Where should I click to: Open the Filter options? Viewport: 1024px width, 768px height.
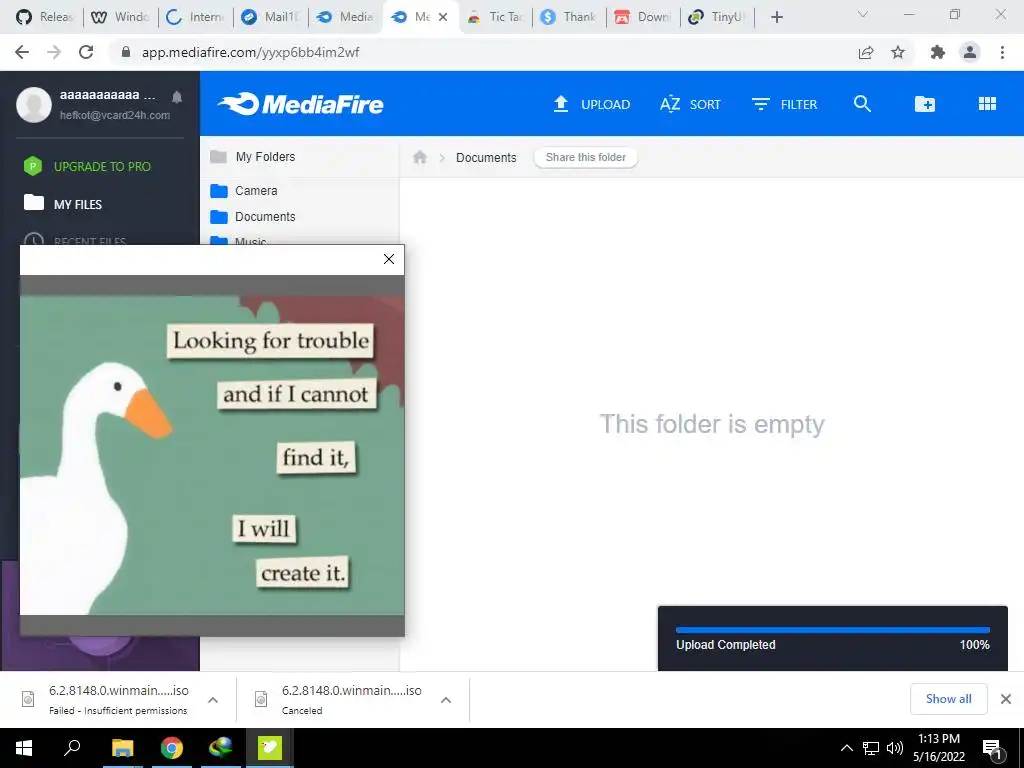coord(784,104)
